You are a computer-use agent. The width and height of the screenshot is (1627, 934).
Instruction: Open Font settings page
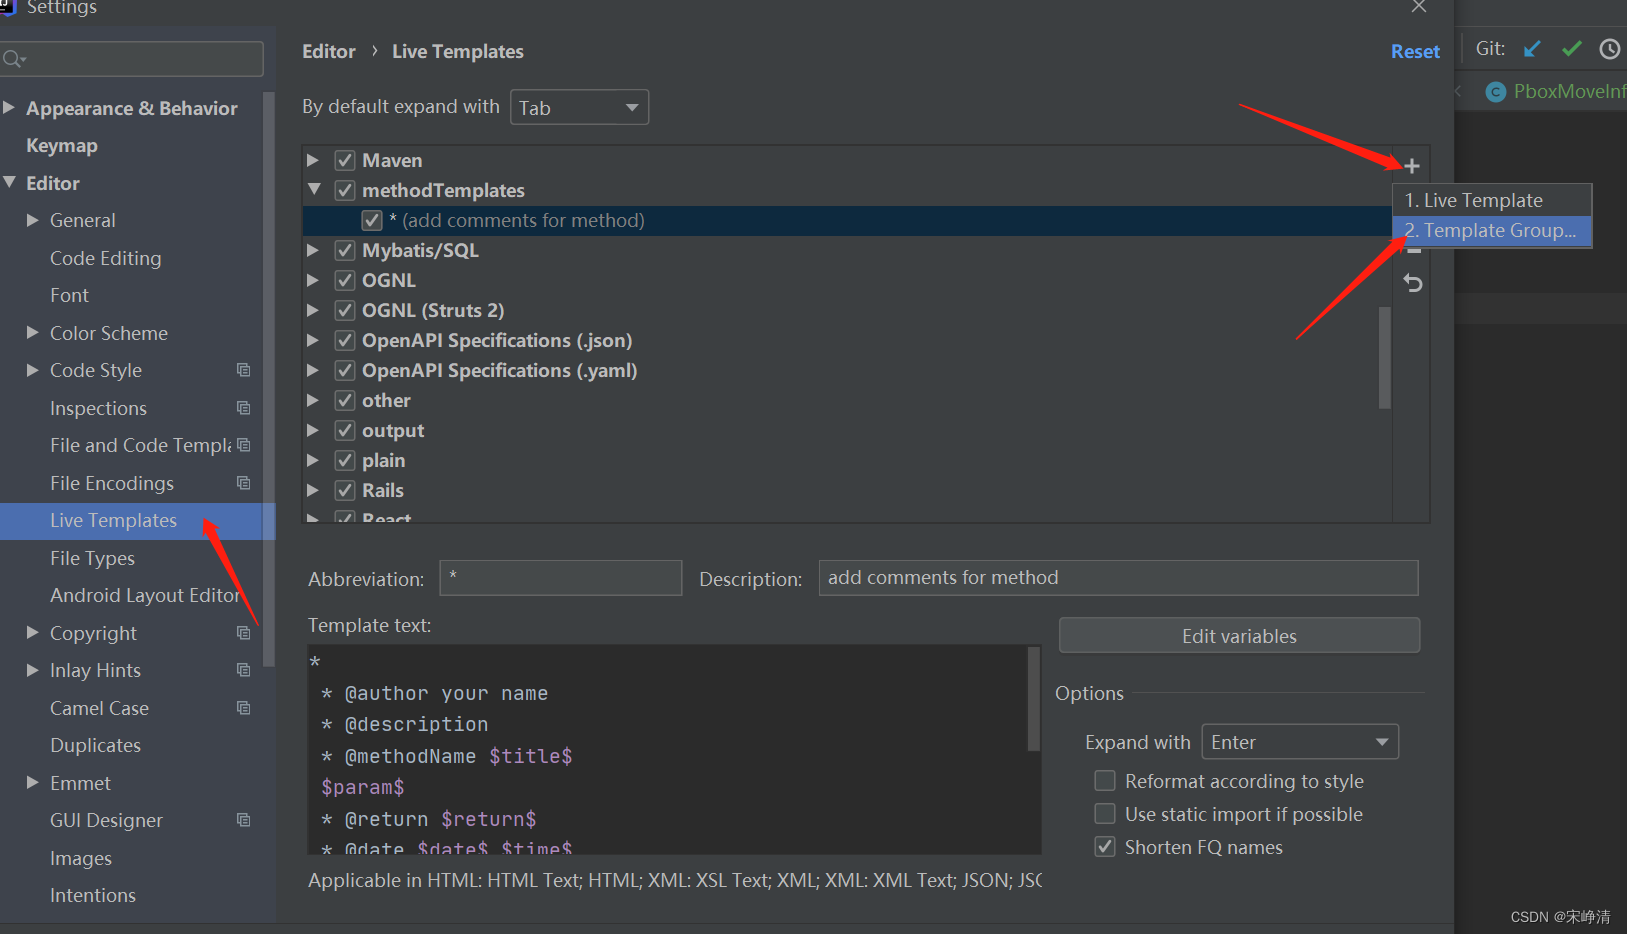(x=69, y=295)
